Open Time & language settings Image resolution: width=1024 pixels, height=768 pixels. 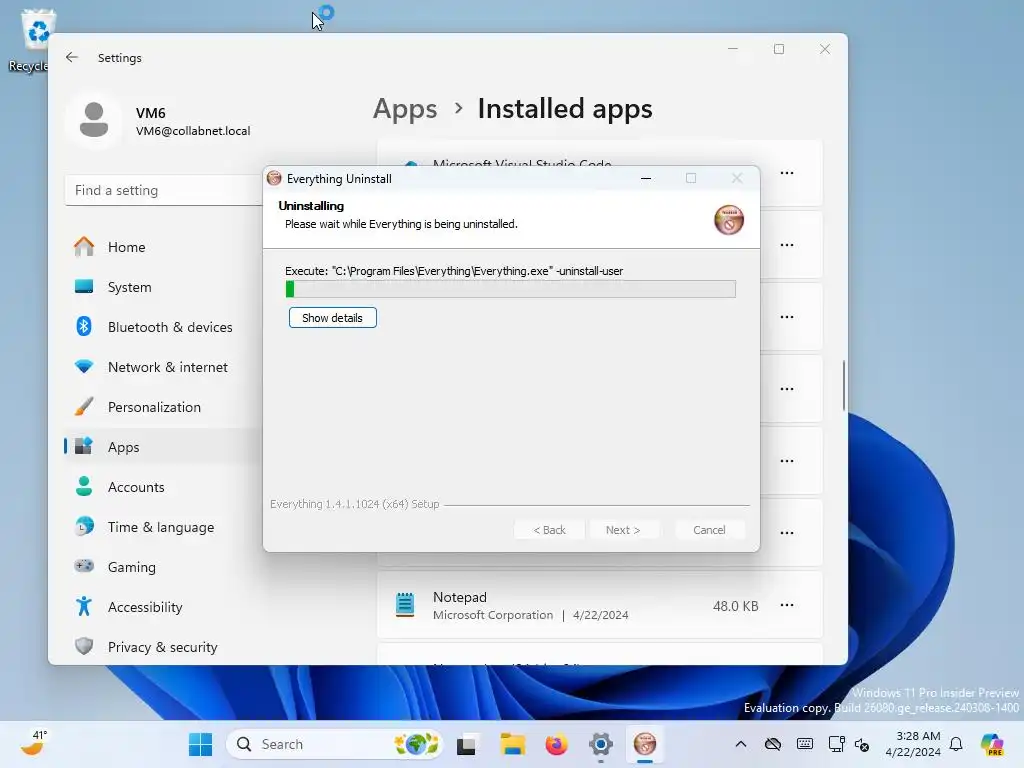(162, 527)
